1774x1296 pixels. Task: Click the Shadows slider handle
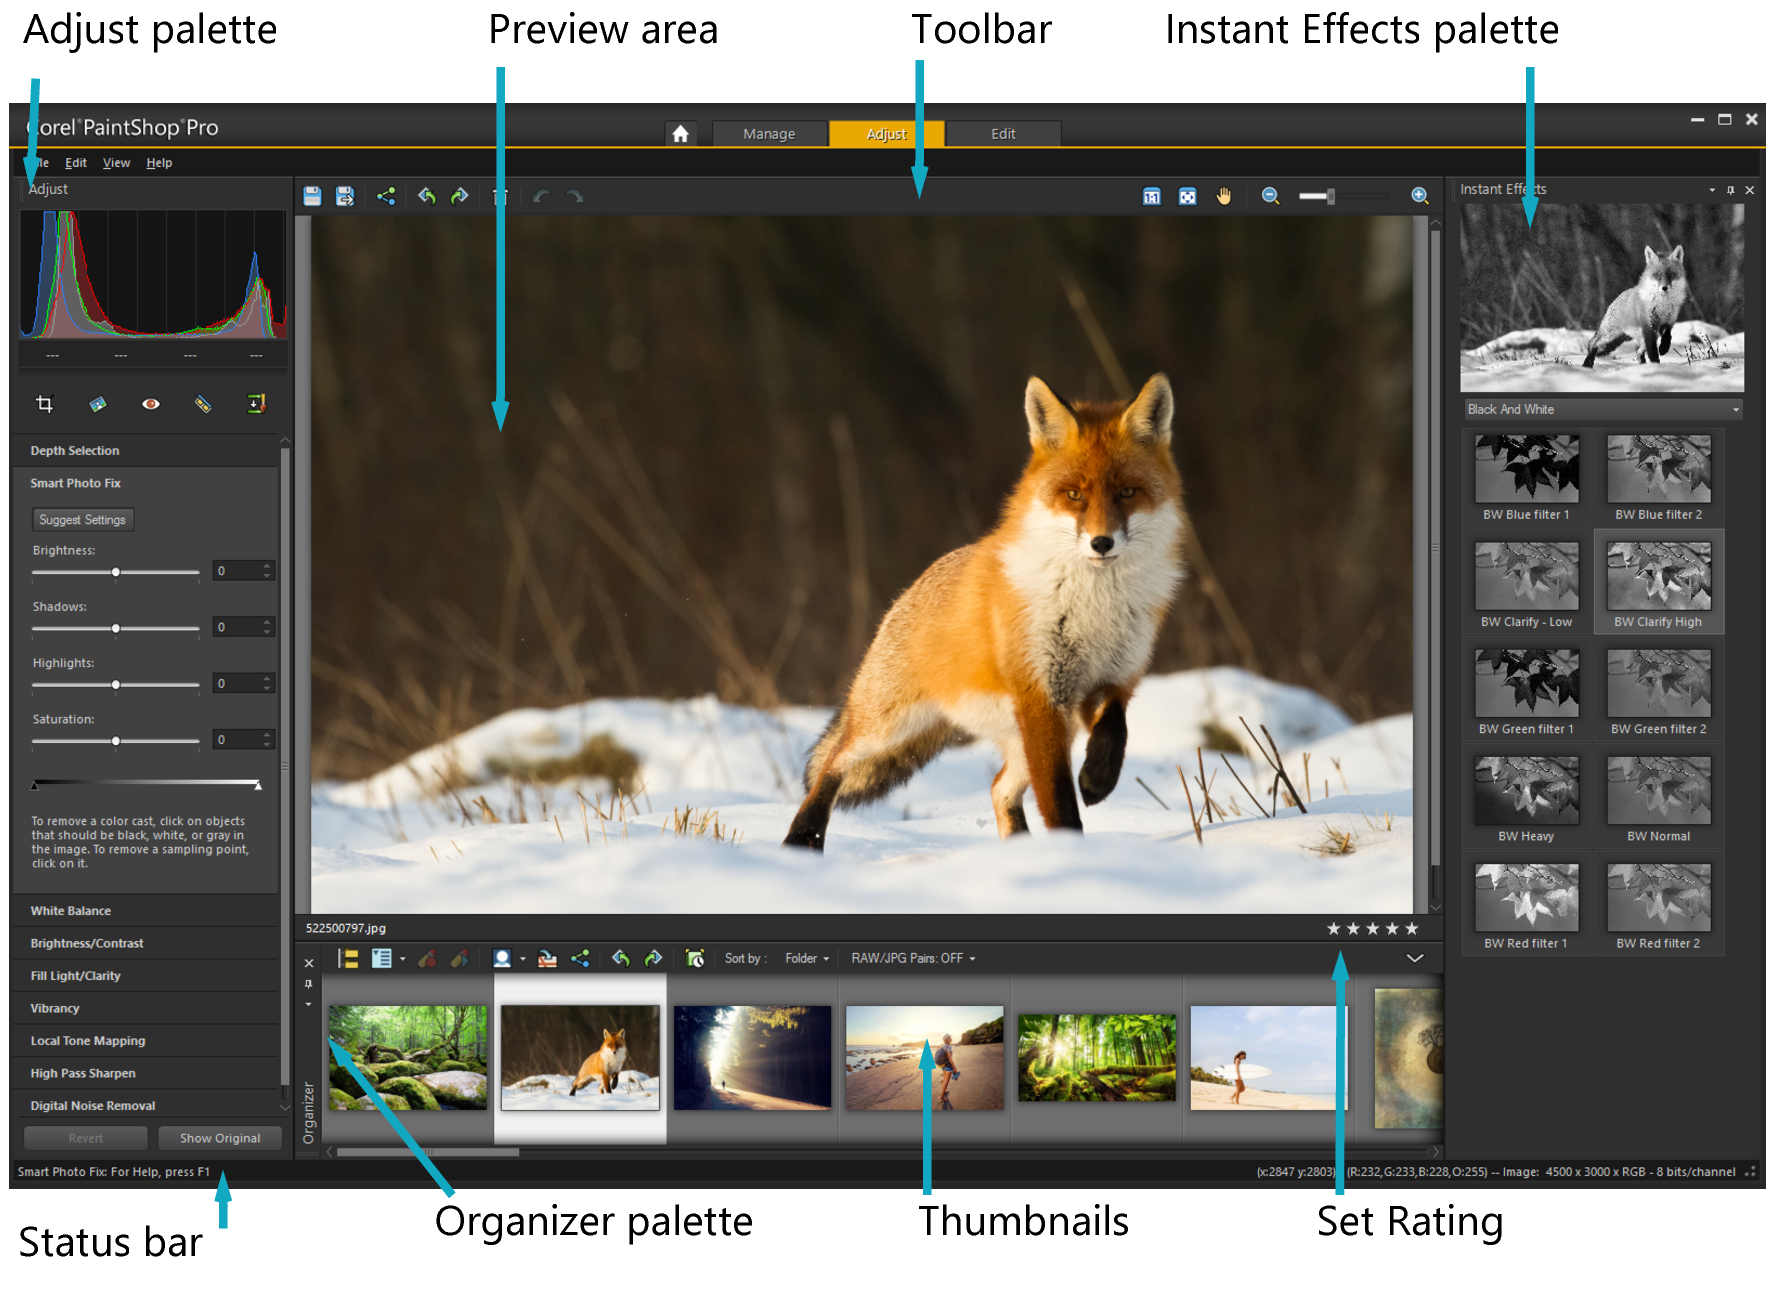click(116, 628)
